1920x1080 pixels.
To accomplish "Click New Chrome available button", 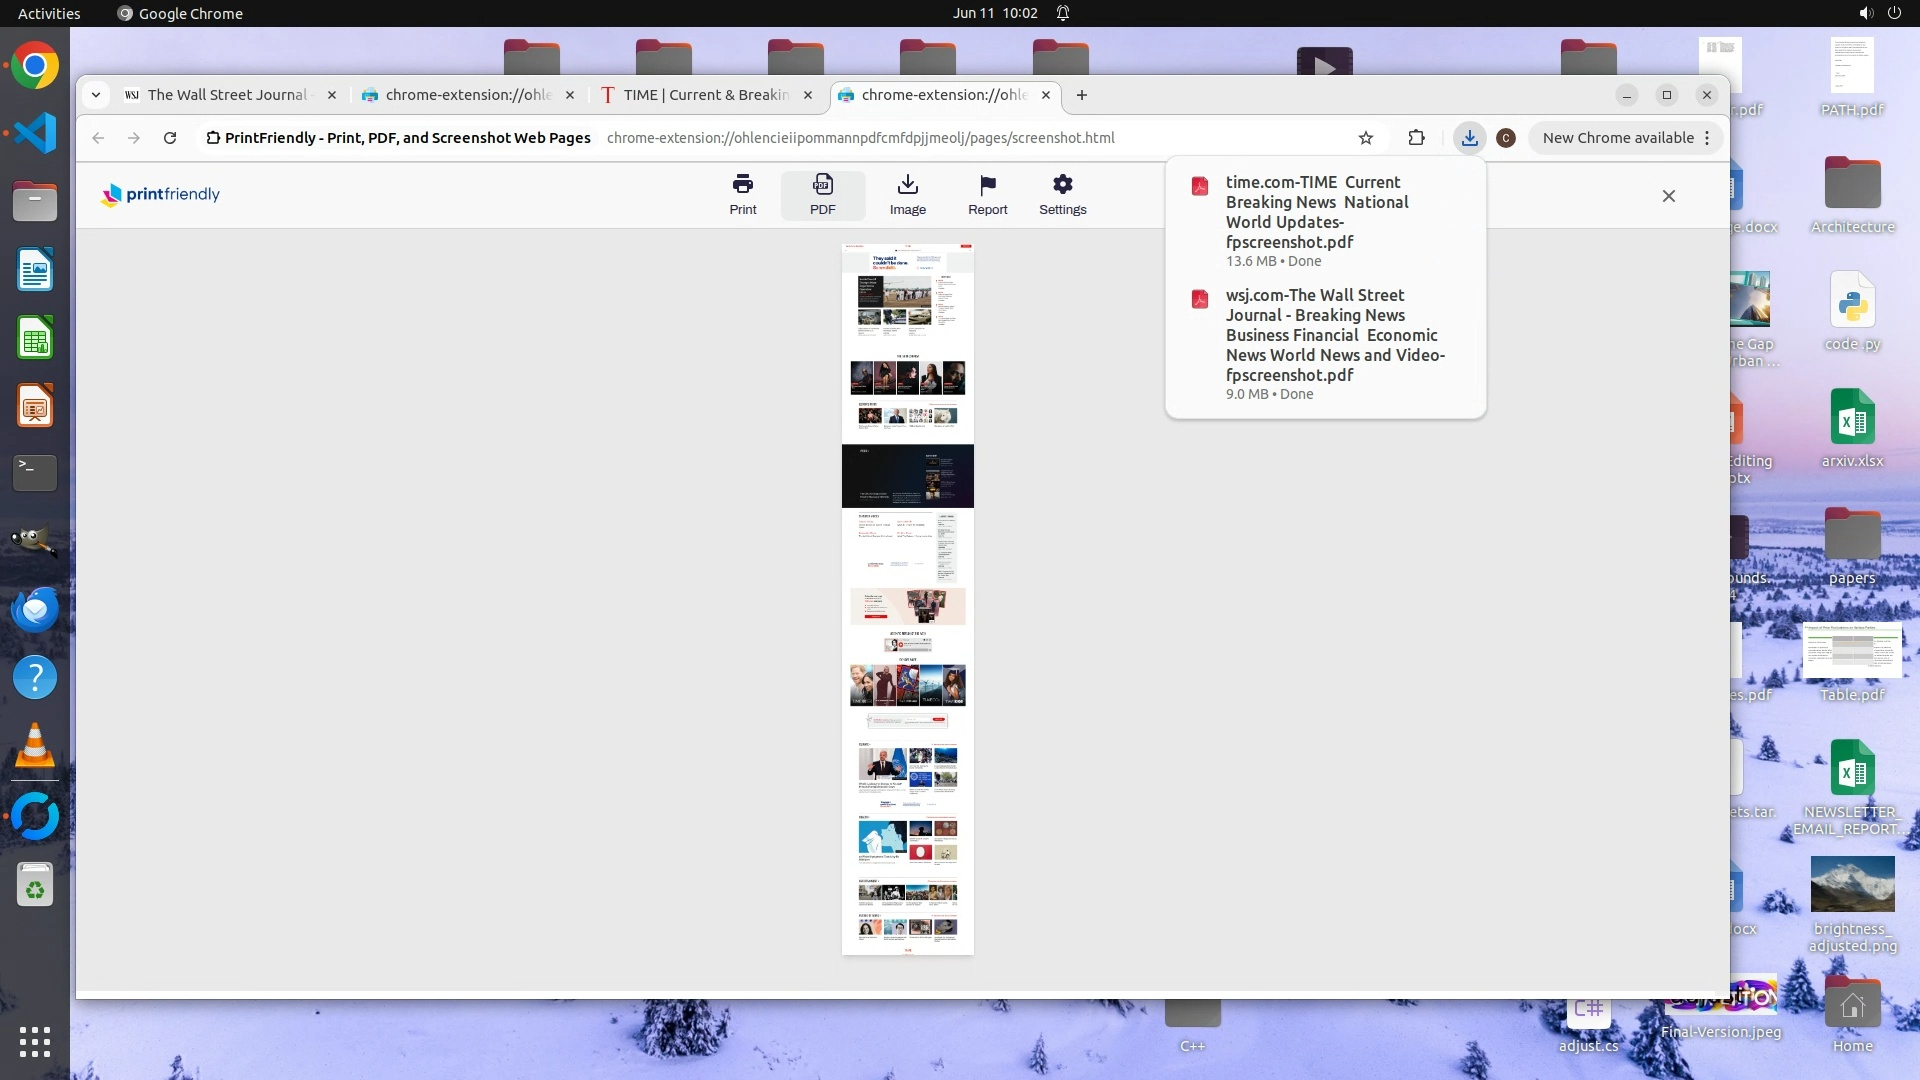I will (1617, 138).
